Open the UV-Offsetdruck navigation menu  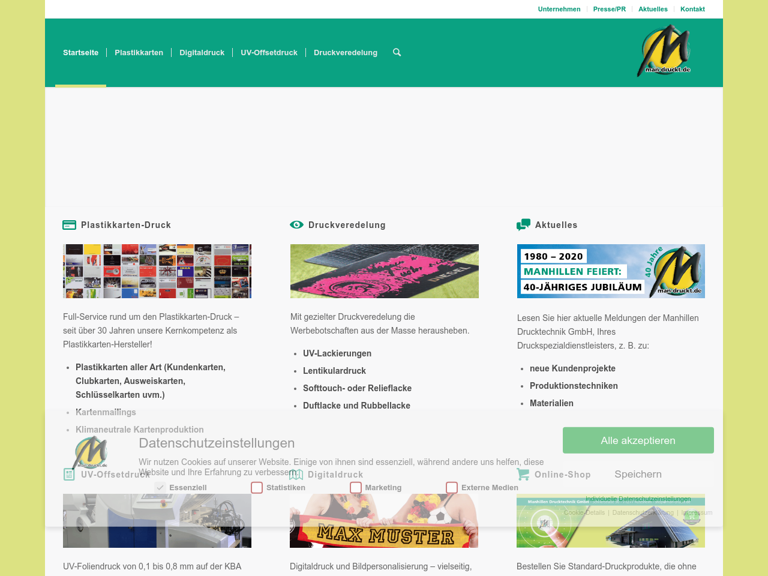tap(268, 53)
